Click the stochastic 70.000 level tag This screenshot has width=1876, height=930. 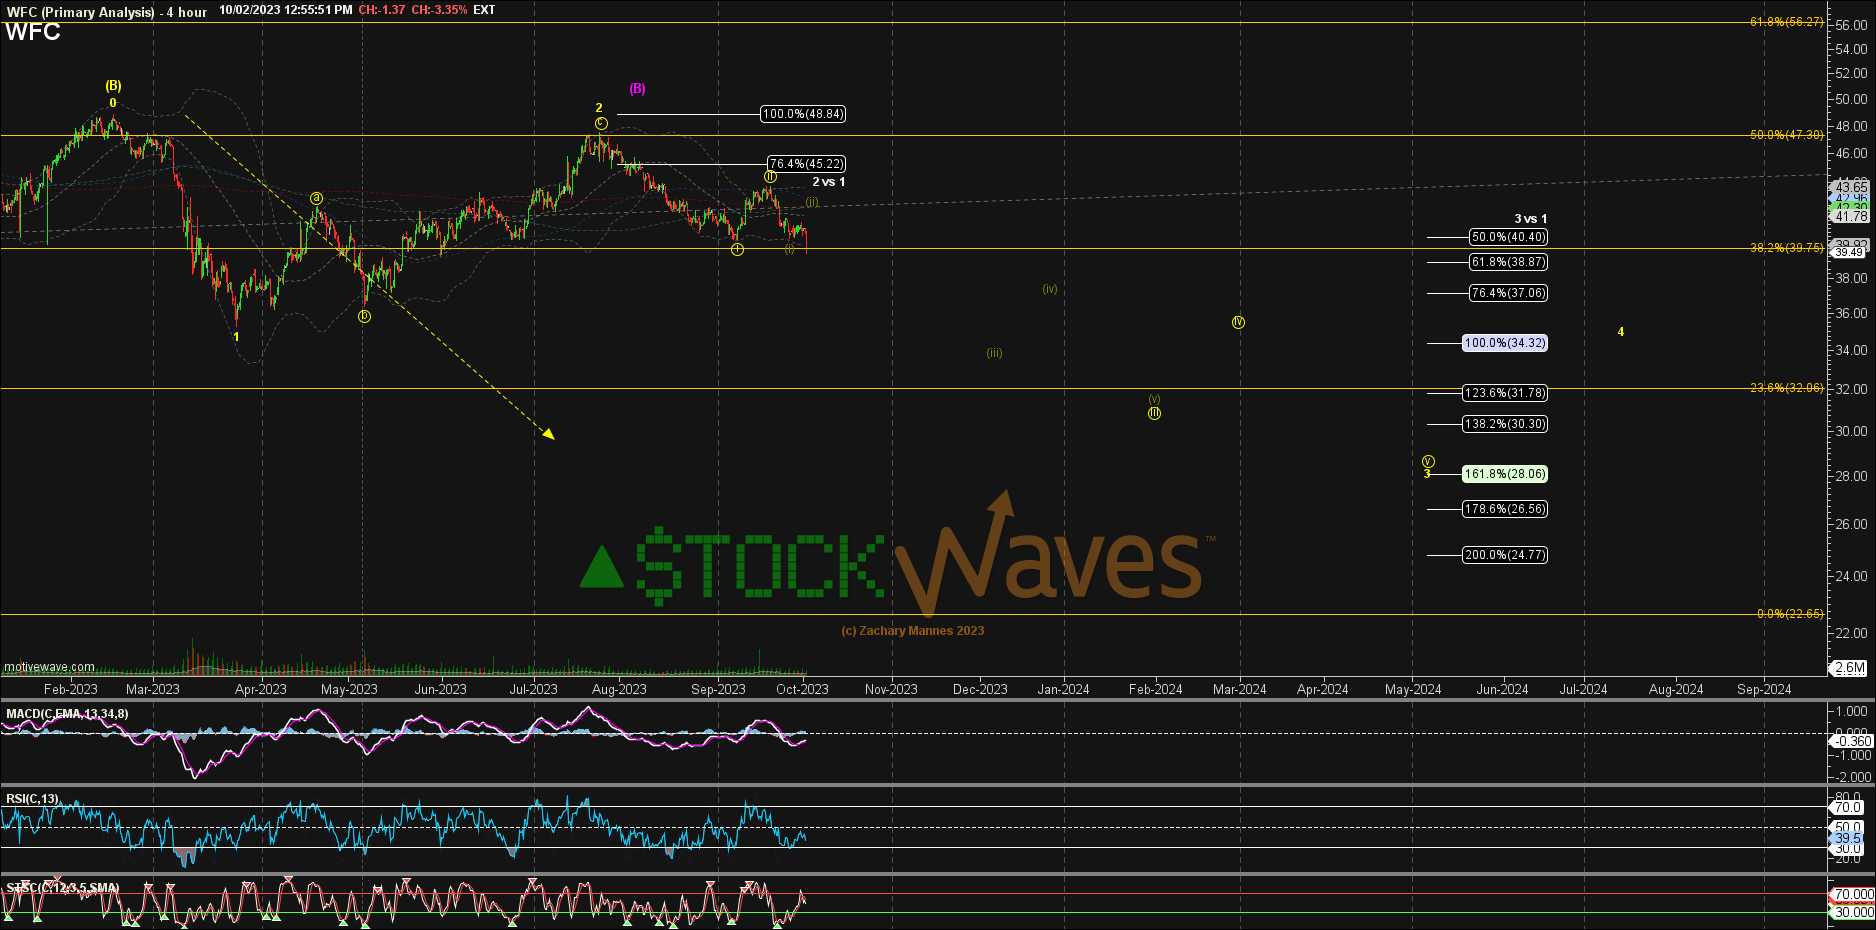[x=1852, y=894]
